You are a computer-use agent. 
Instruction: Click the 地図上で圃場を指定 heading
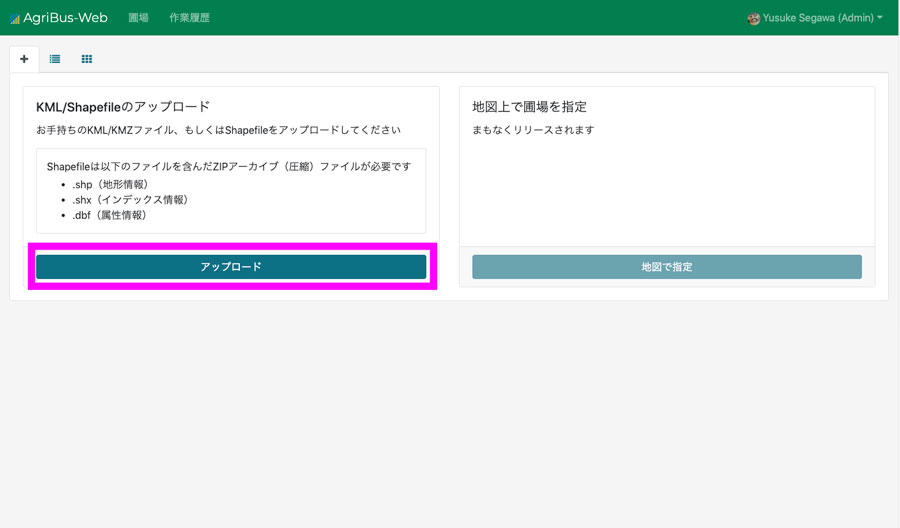(529, 107)
